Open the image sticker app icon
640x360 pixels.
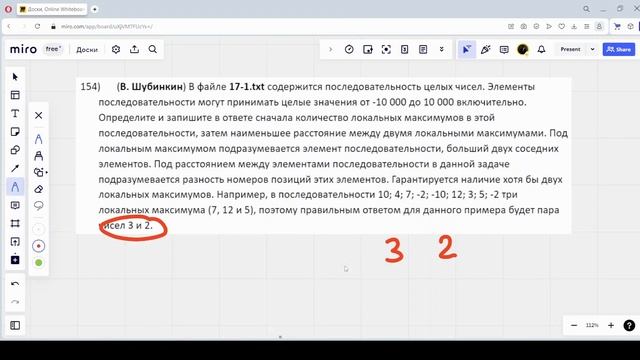(x=368, y=49)
